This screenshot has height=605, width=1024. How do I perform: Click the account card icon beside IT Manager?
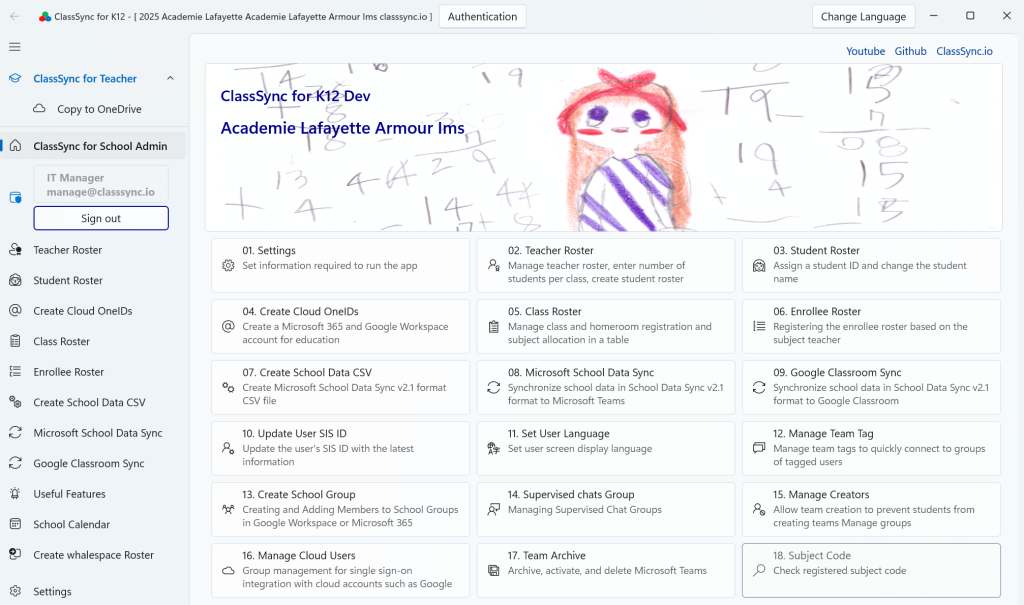pyautogui.click(x=16, y=197)
